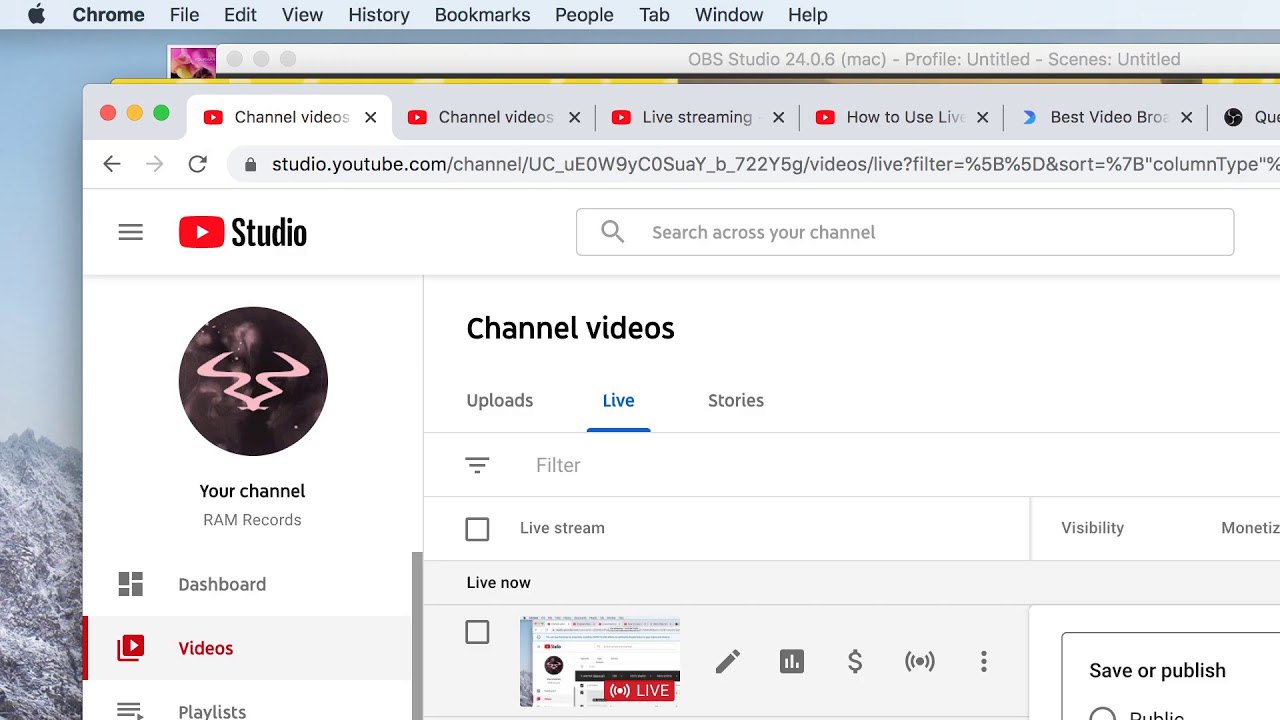Click the RAM Records channel avatar
The width and height of the screenshot is (1280, 720).
coord(253,382)
